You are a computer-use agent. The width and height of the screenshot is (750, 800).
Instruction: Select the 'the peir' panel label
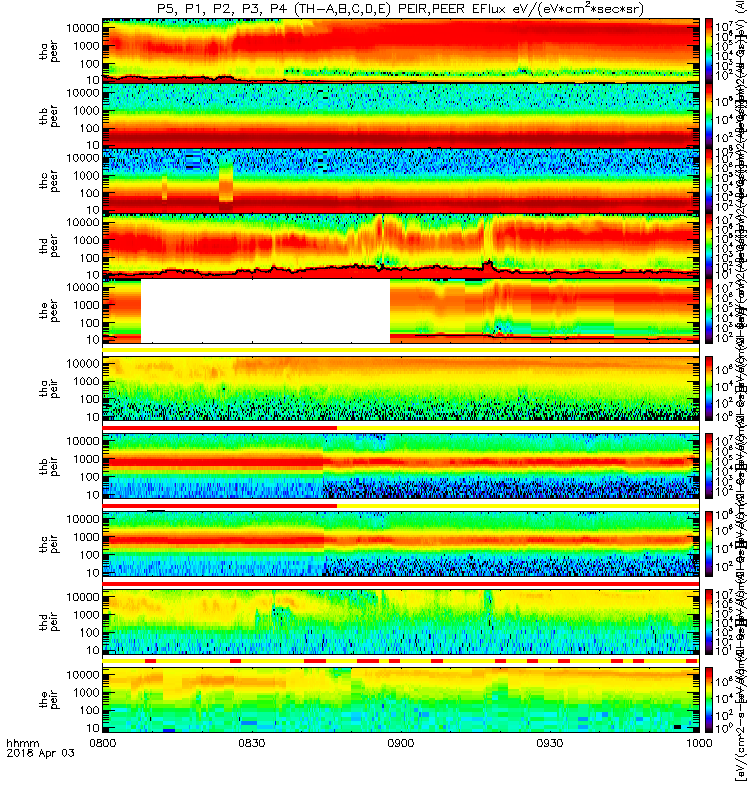(49, 699)
